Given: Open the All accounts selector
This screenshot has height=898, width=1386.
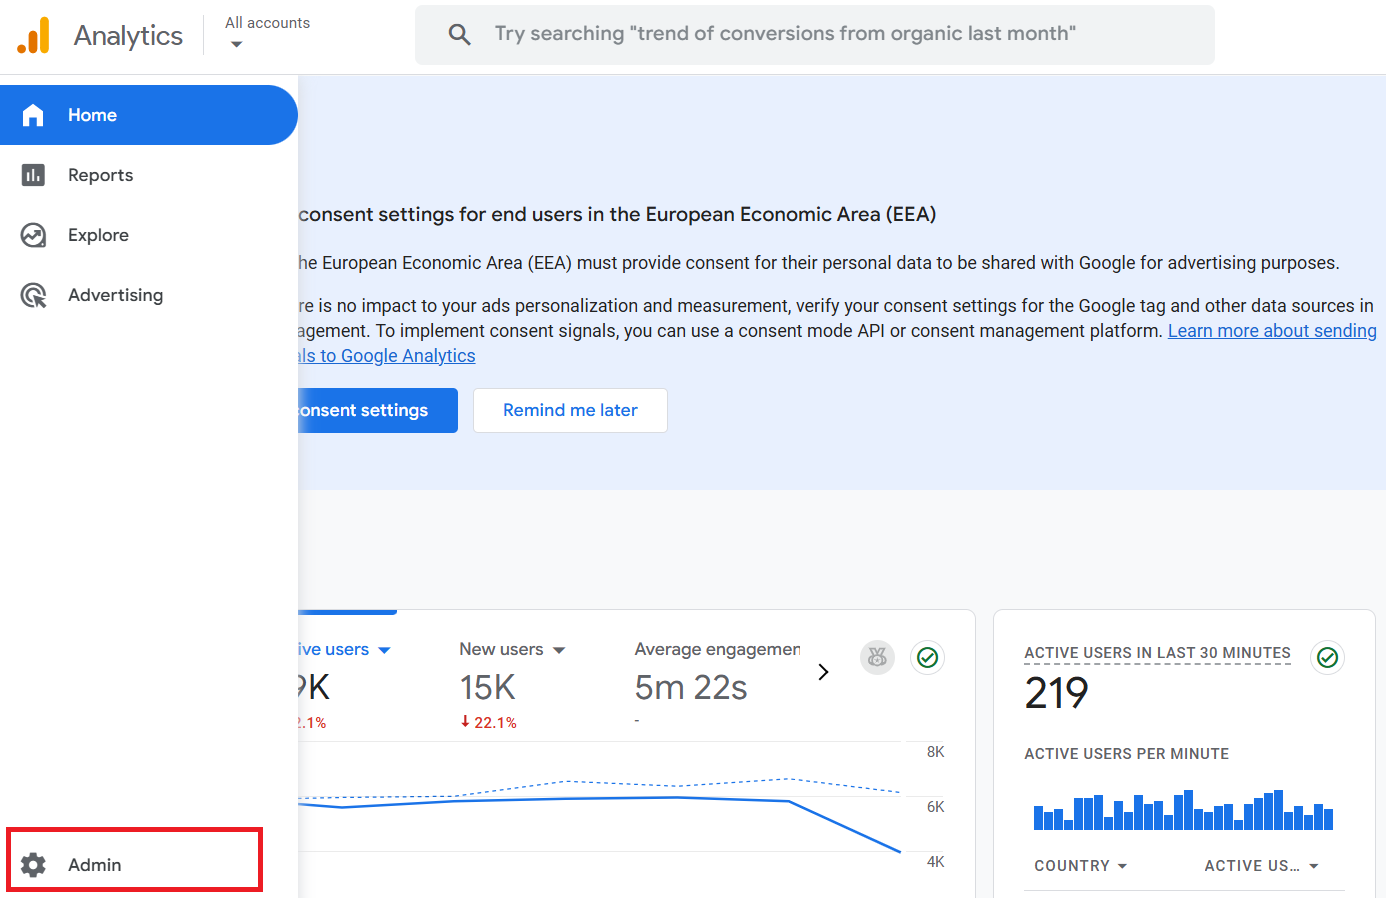Looking at the screenshot, I should tap(267, 33).
